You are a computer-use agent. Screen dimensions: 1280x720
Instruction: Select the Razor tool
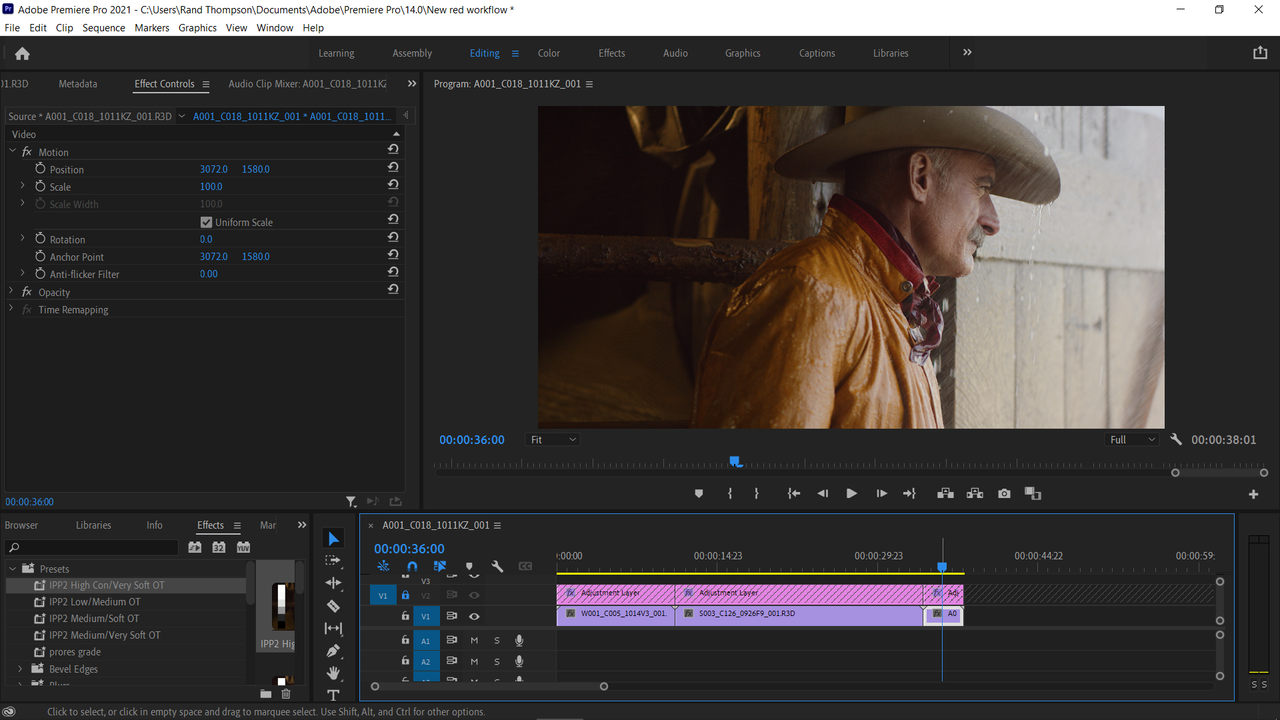[x=334, y=606]
